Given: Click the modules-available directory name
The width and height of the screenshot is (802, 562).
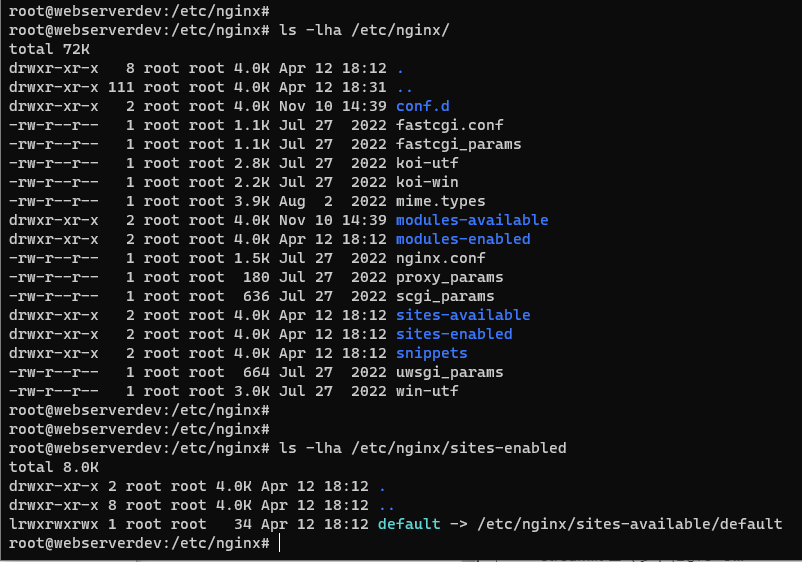Looking at the screenshot, I should [x=472, y=220].
